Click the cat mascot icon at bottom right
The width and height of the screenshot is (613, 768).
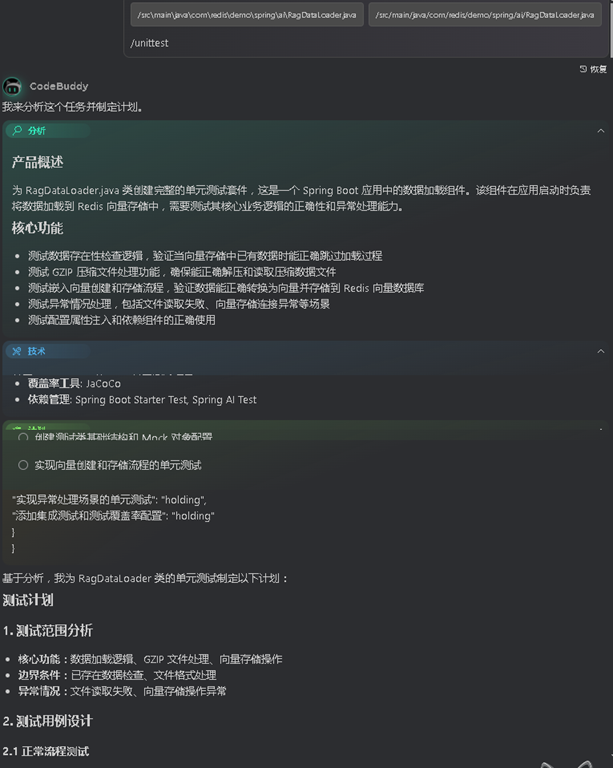pyautogui.click(x=568, y=764)
